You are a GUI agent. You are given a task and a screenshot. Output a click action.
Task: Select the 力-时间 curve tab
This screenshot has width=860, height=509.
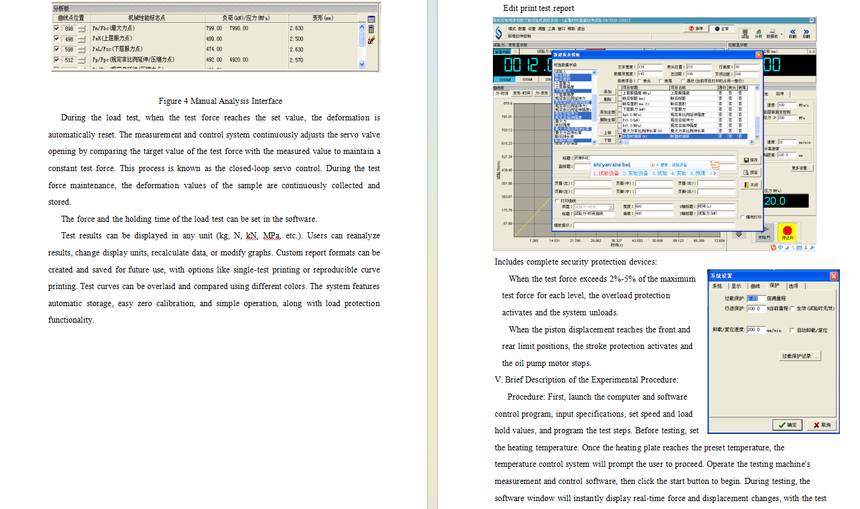(x=502, y=93)
